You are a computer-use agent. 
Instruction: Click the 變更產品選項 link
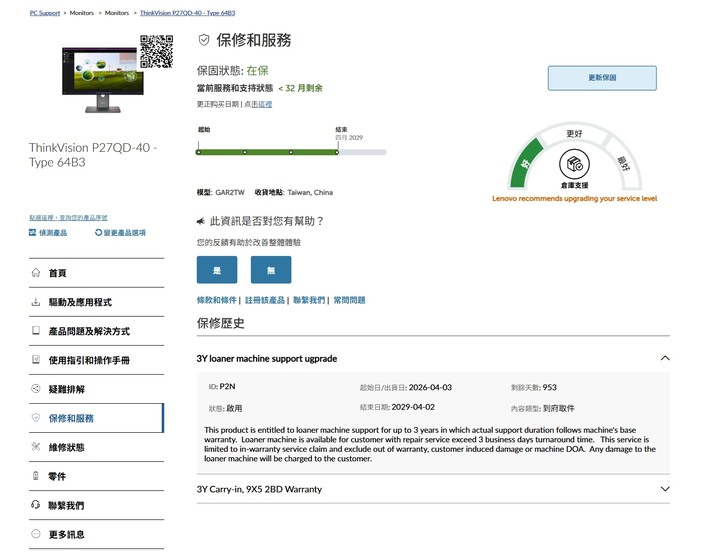(x=124, y=233)
